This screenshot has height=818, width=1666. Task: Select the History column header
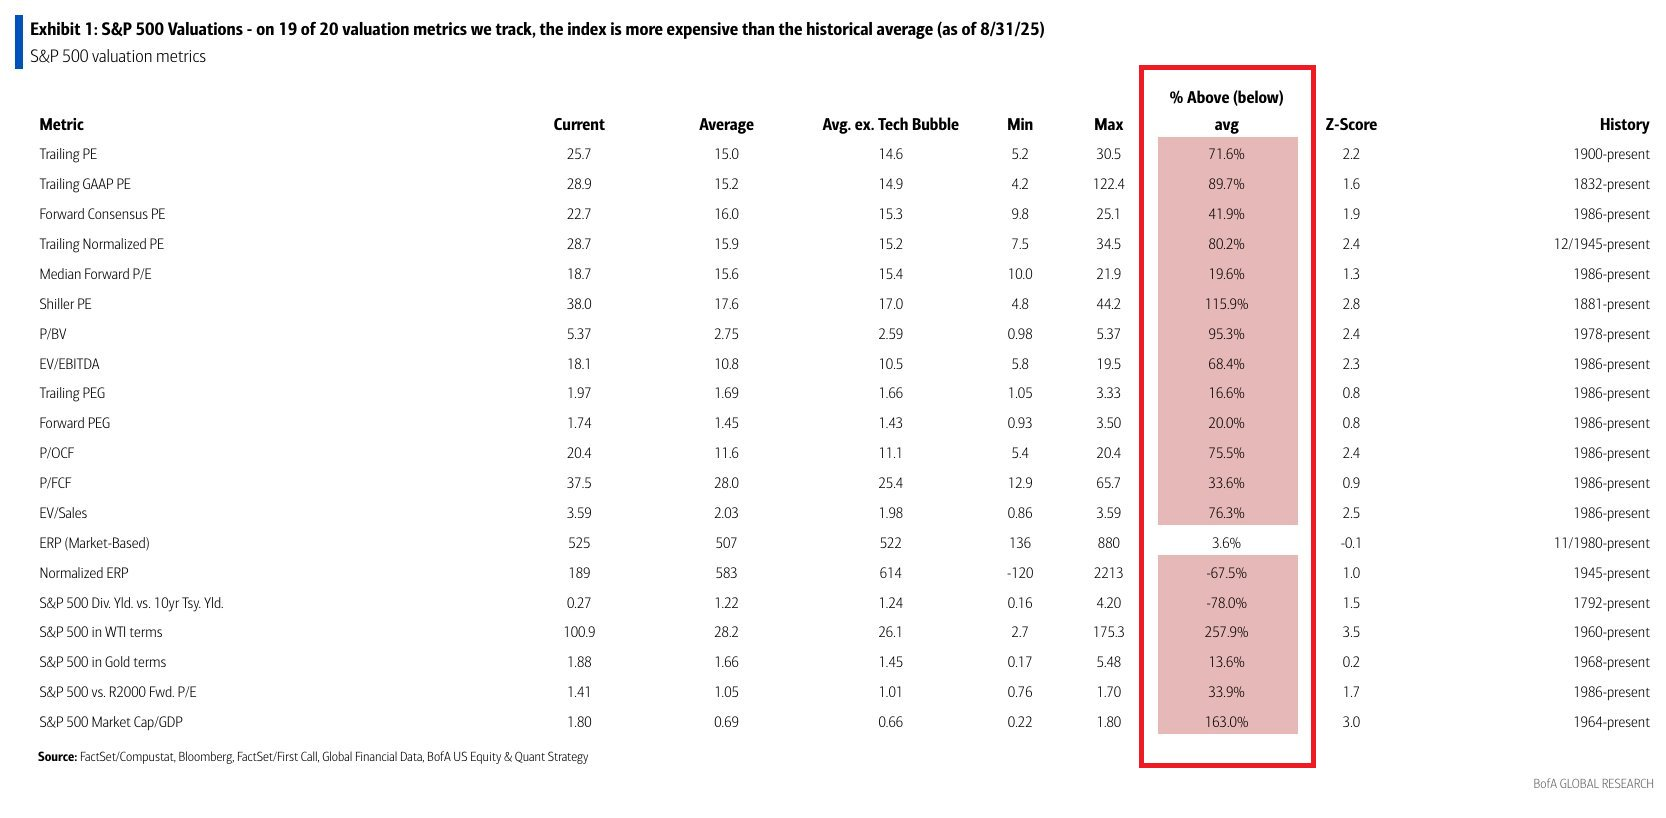1624,125
